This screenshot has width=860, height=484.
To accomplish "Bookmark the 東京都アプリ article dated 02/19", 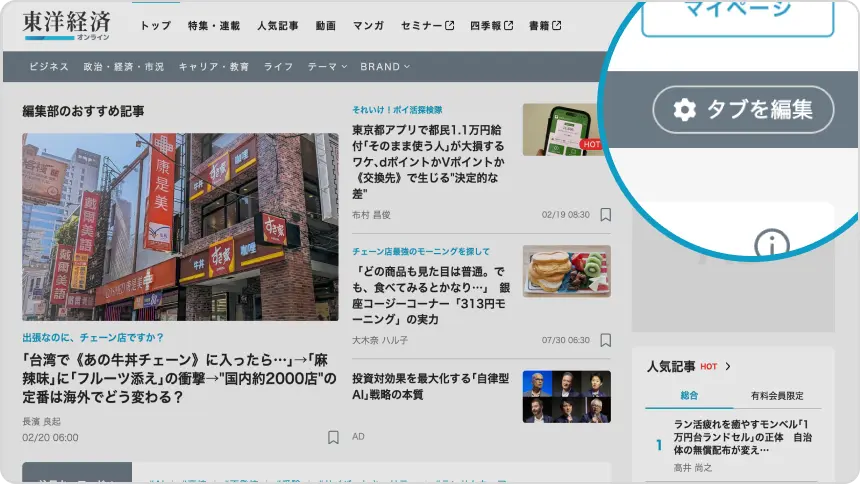I will [x=605, y=215].
